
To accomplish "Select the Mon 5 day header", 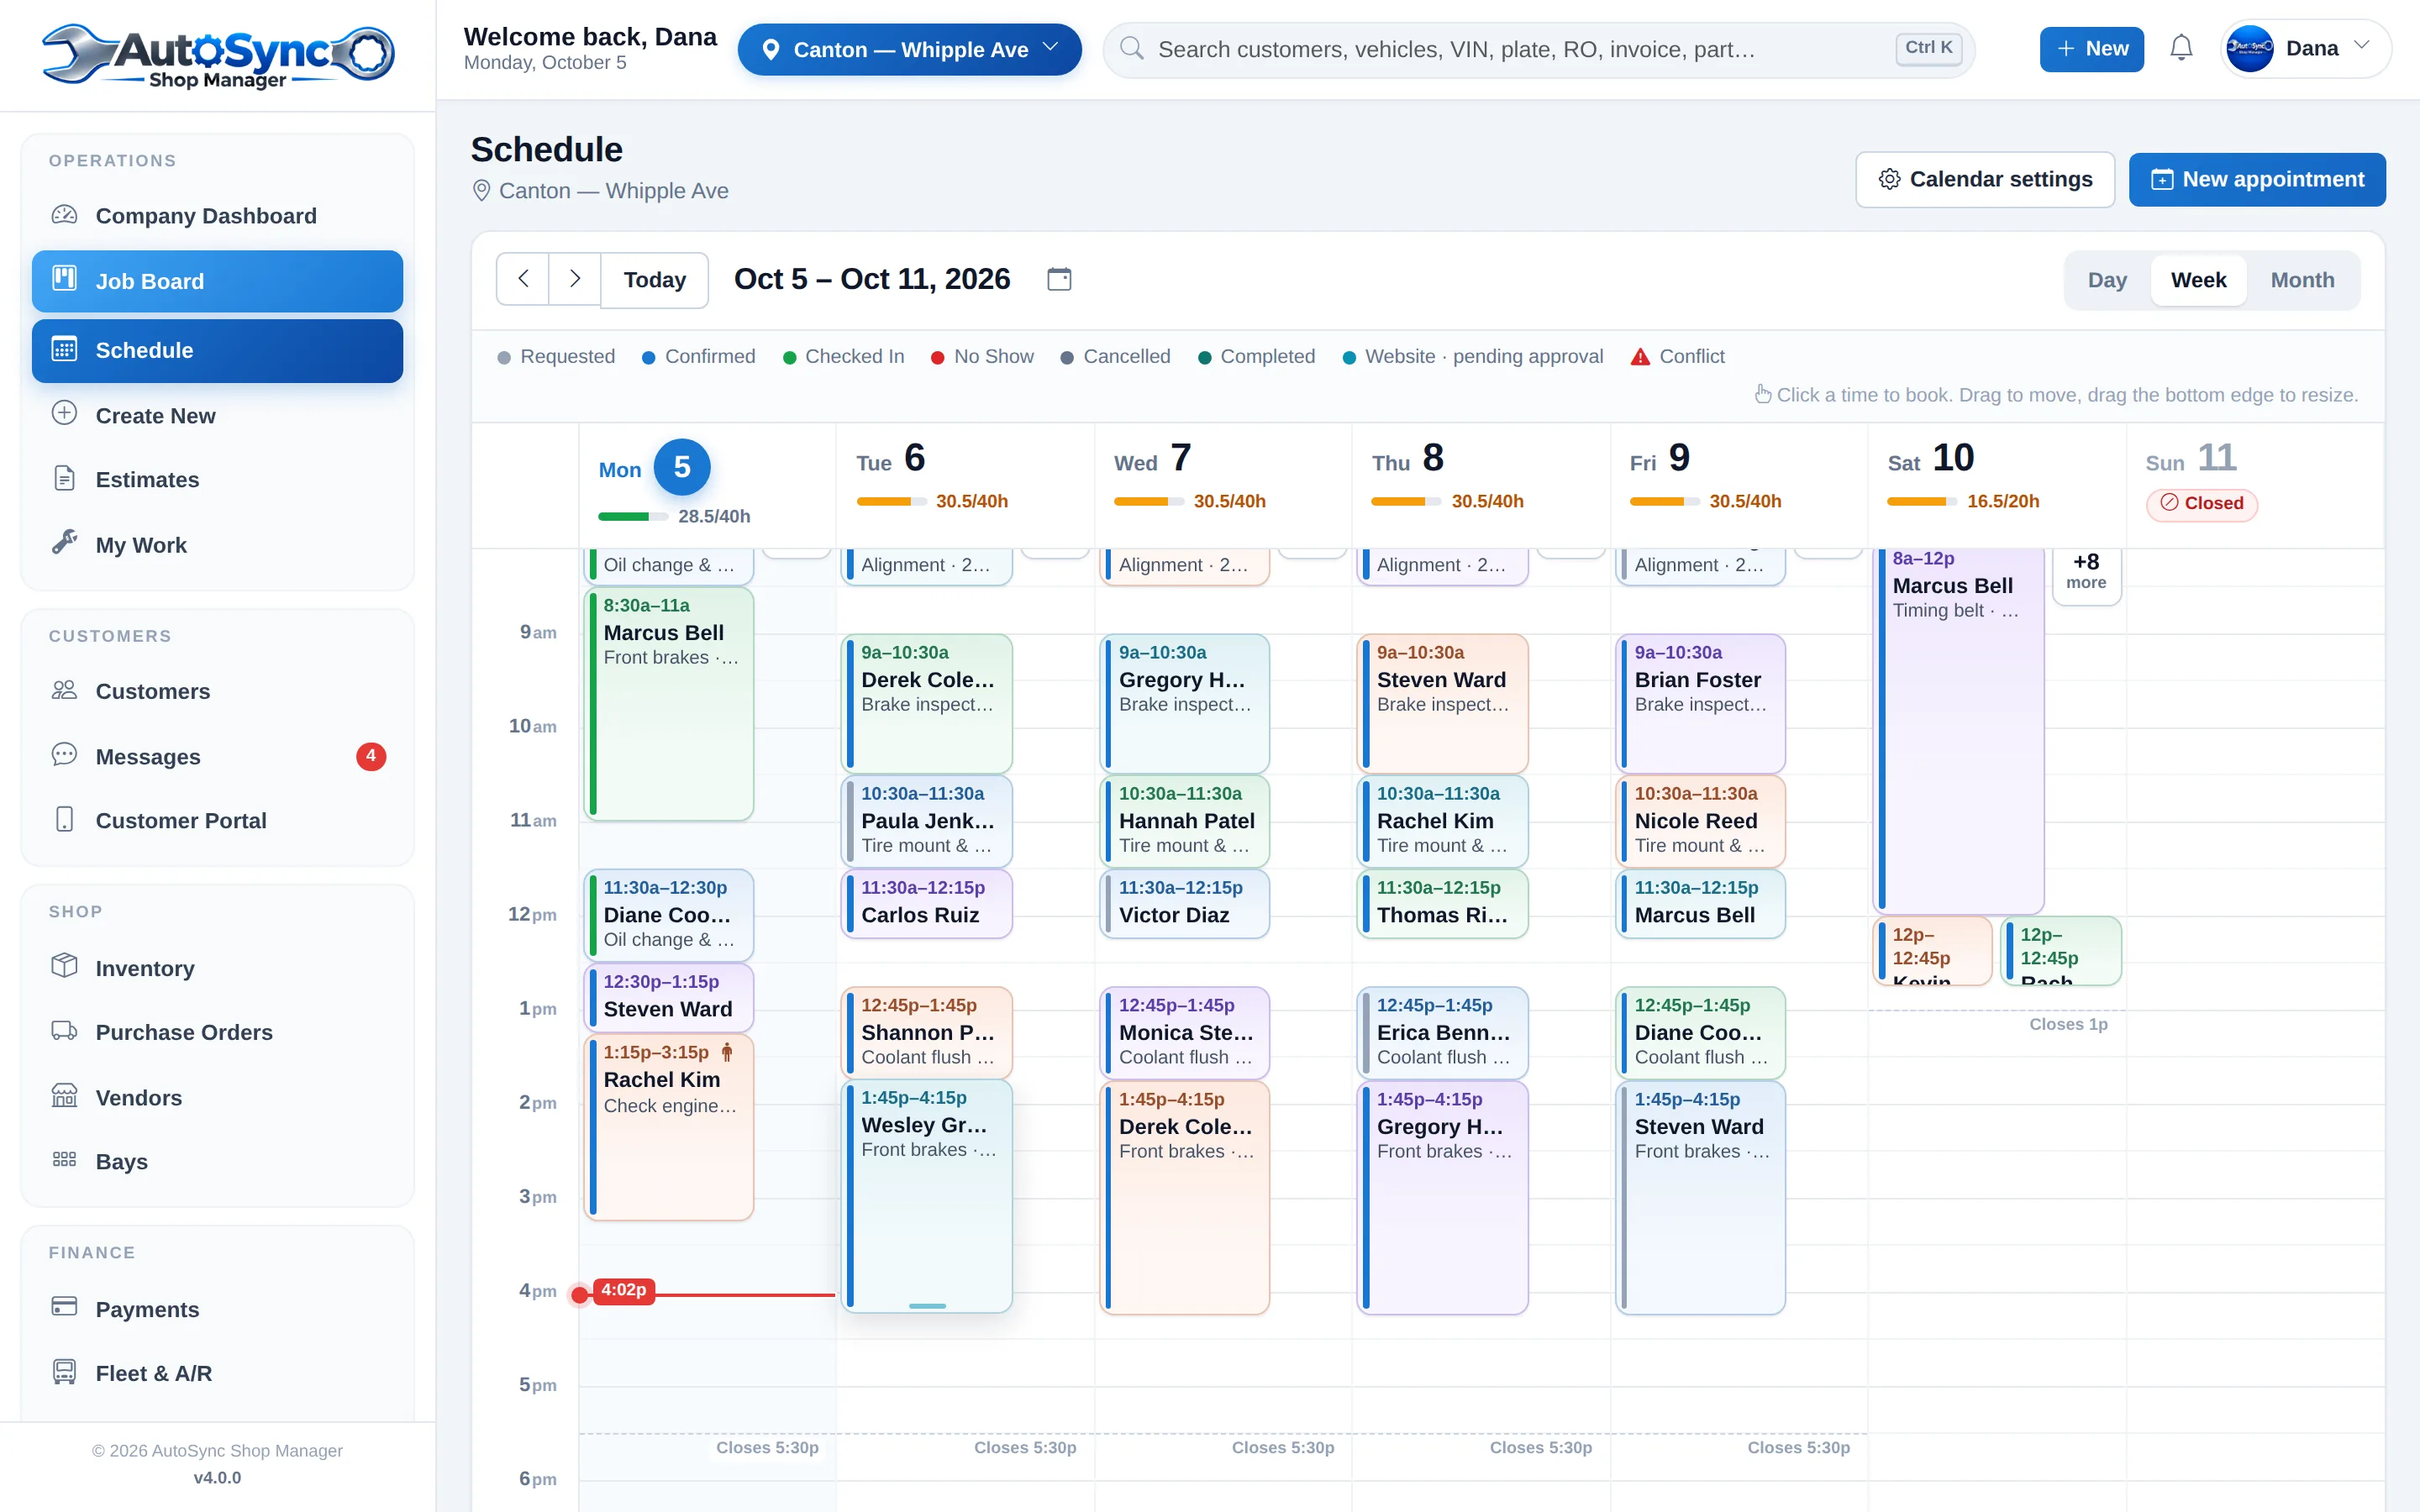I will click(655, 468).
